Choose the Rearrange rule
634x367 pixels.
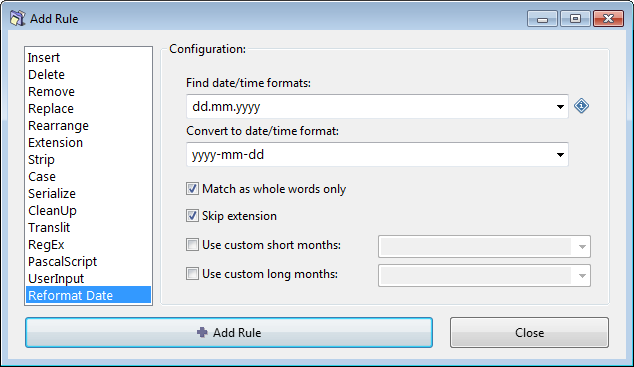89,125
